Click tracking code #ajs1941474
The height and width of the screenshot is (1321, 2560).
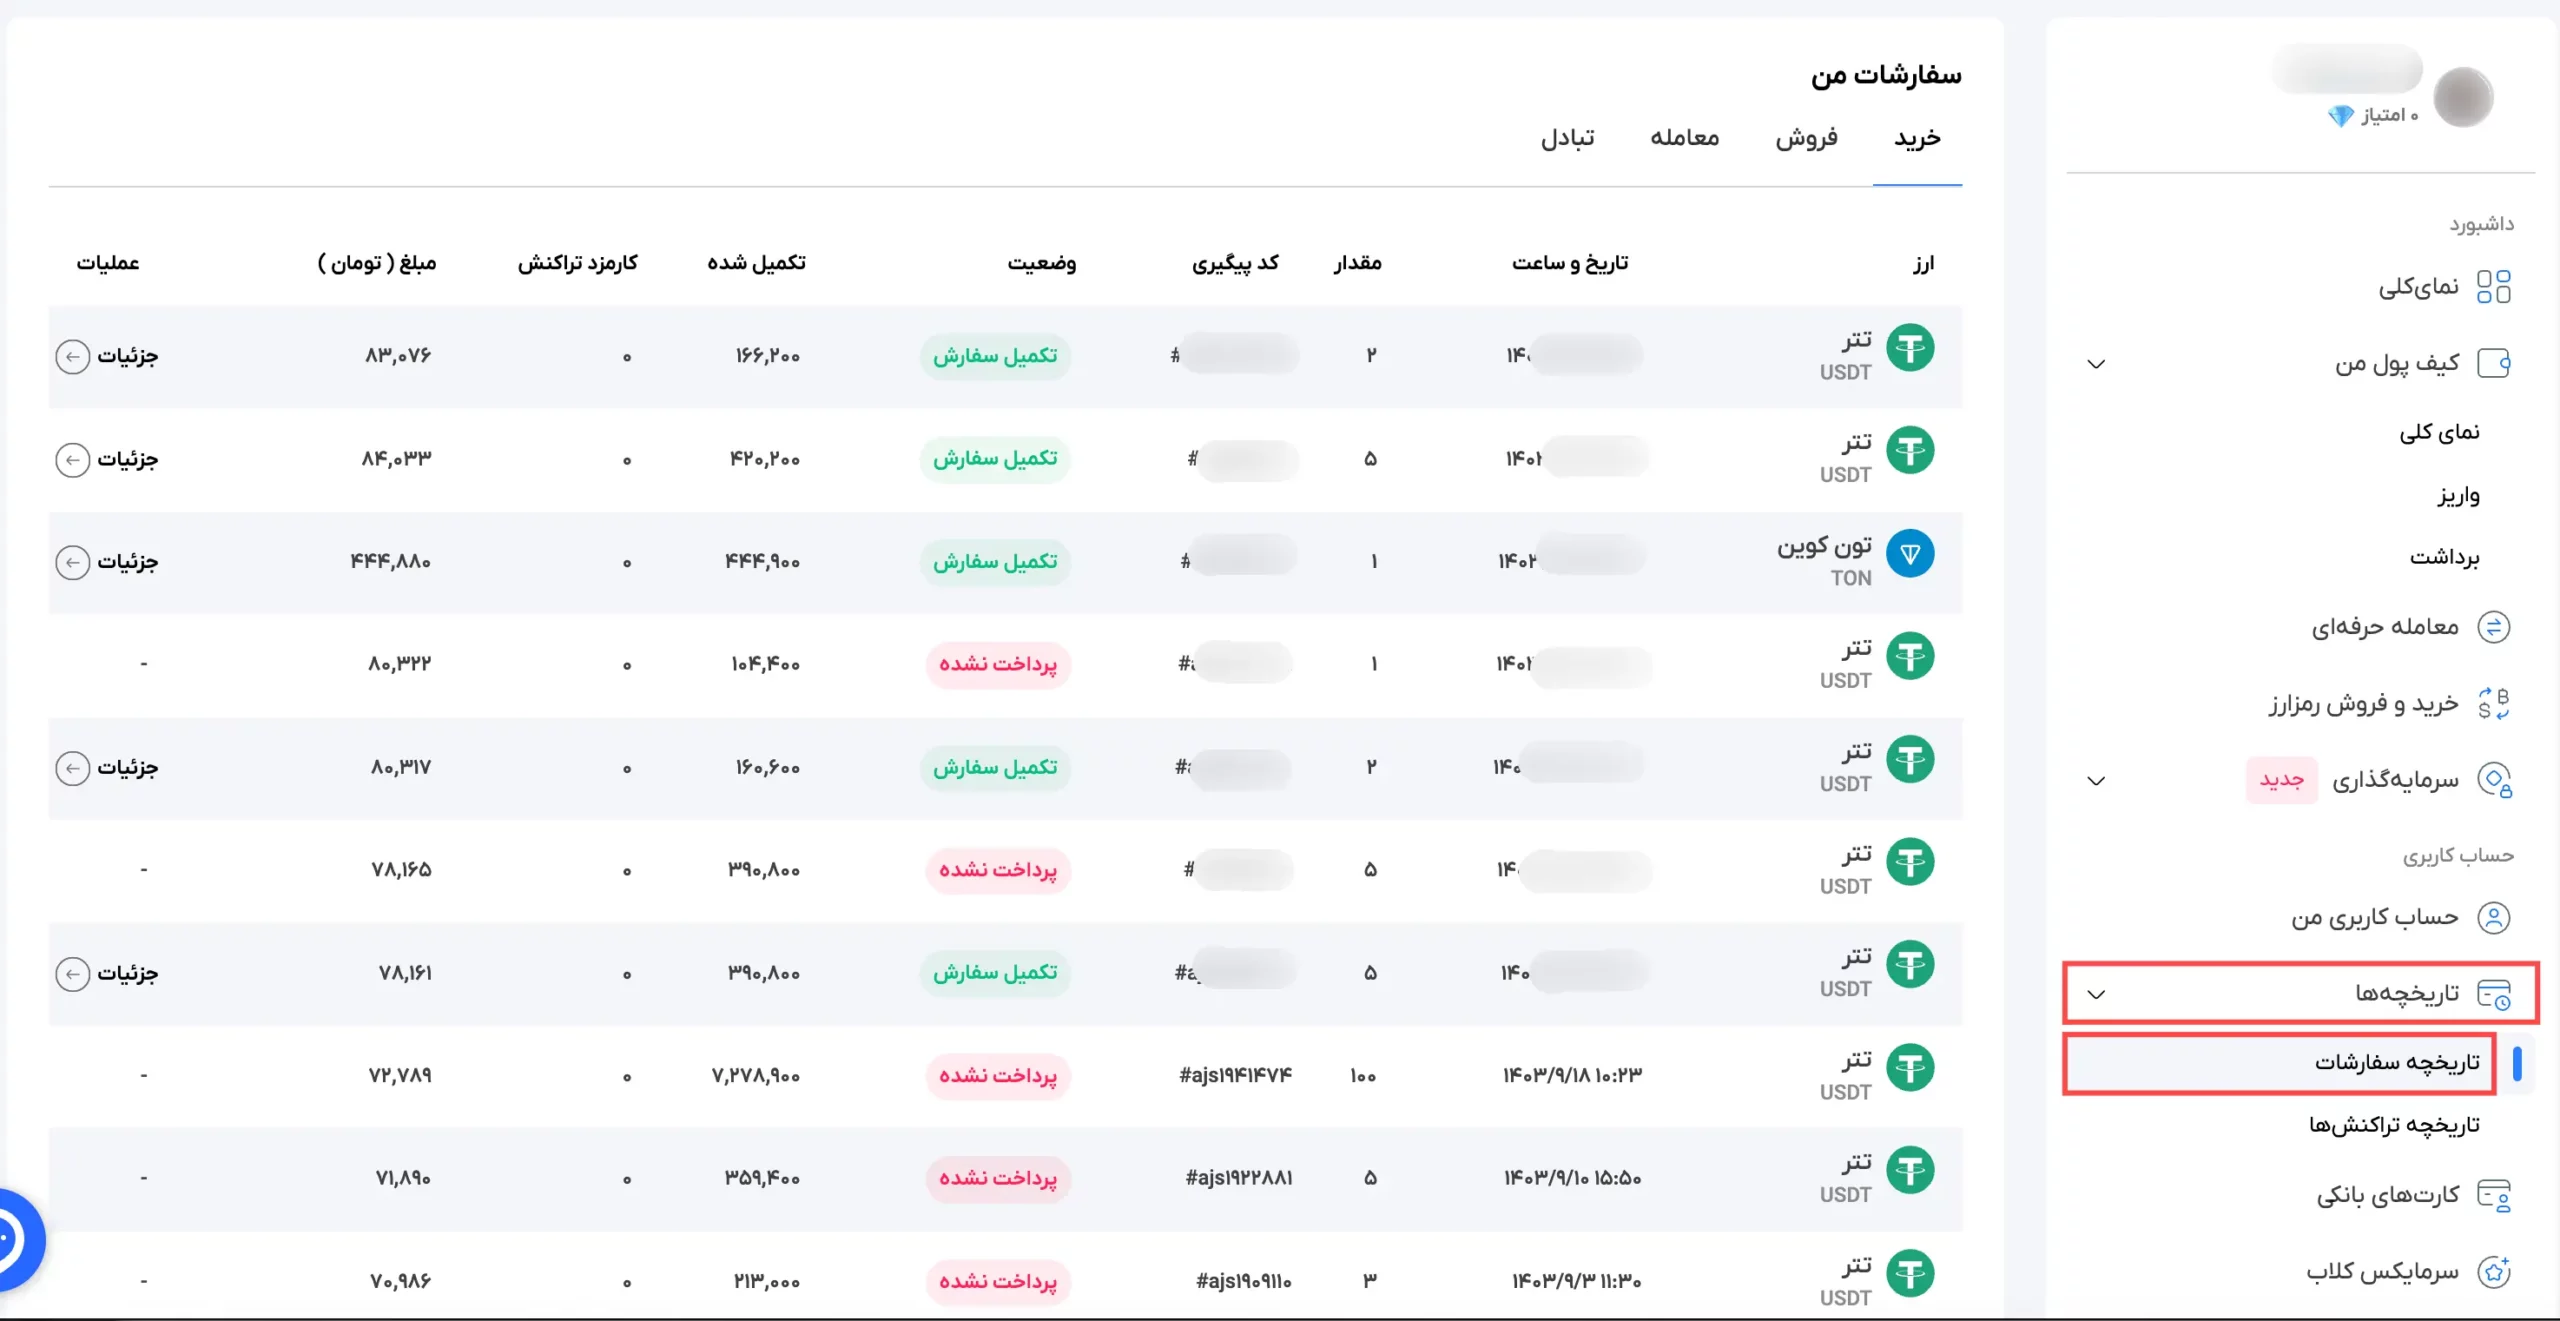1235,1075
